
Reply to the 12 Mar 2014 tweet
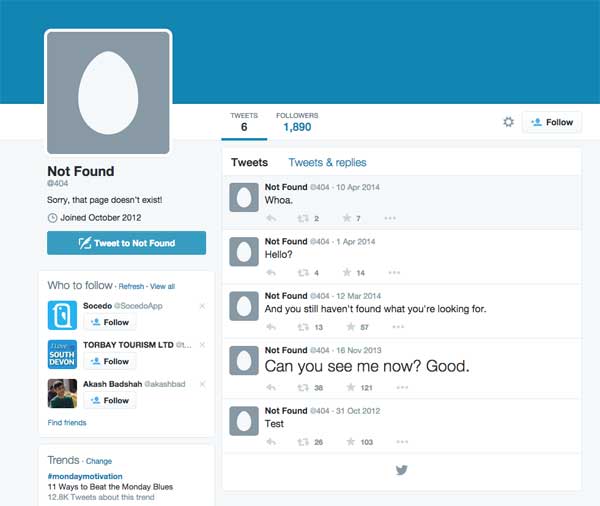click(270, 327)
